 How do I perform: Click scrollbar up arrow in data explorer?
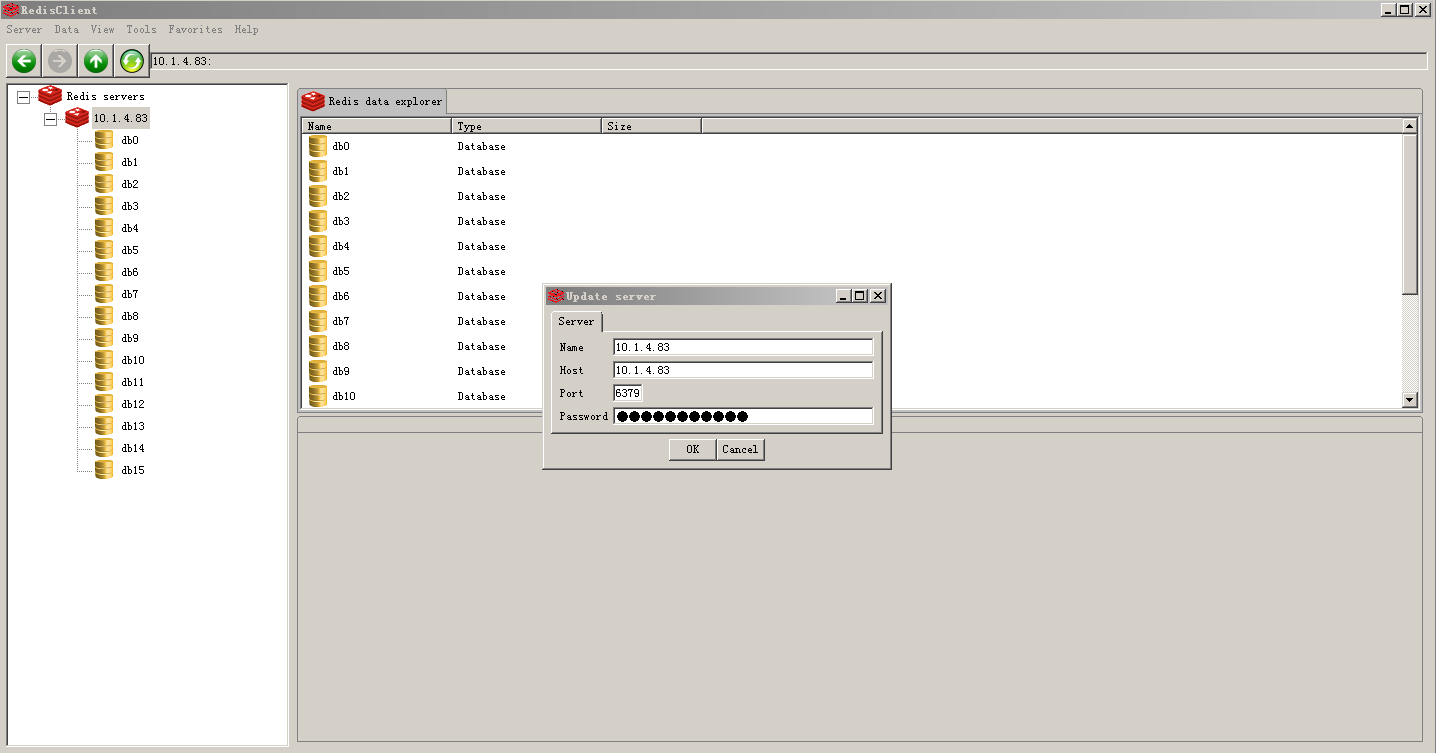[x=1410, y=126]
